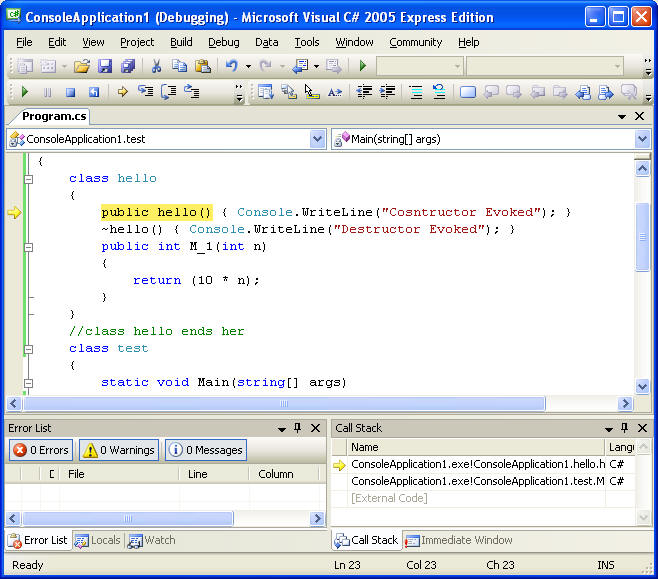Open the Main(string[] args) member dropdown
The height and width of the screenshot is (579, 658).
(x=642, y=139)
